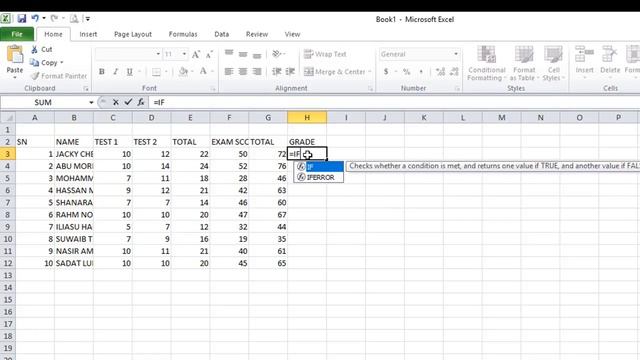Click the Select All corner button
Screen dimensions: 640x360
8,118
